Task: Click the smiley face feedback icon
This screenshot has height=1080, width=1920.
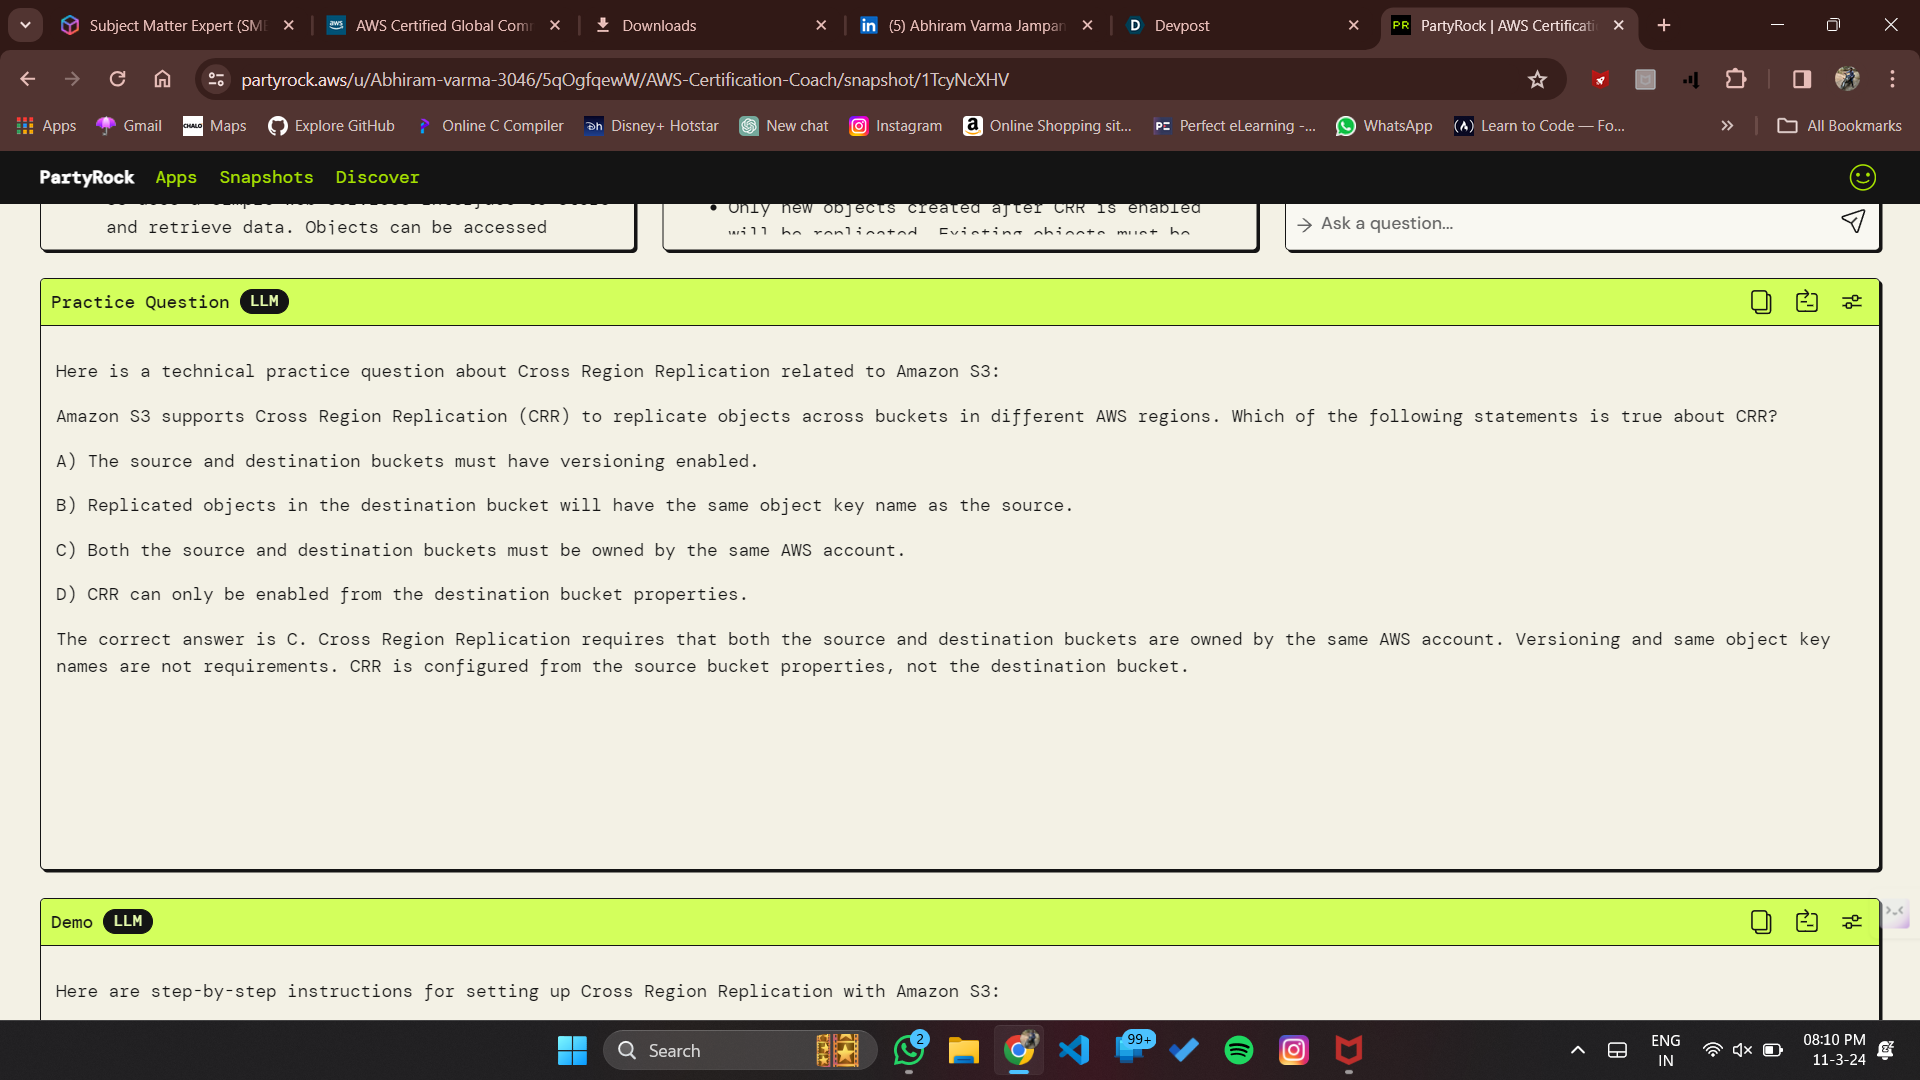Action: click(1862, 177)
